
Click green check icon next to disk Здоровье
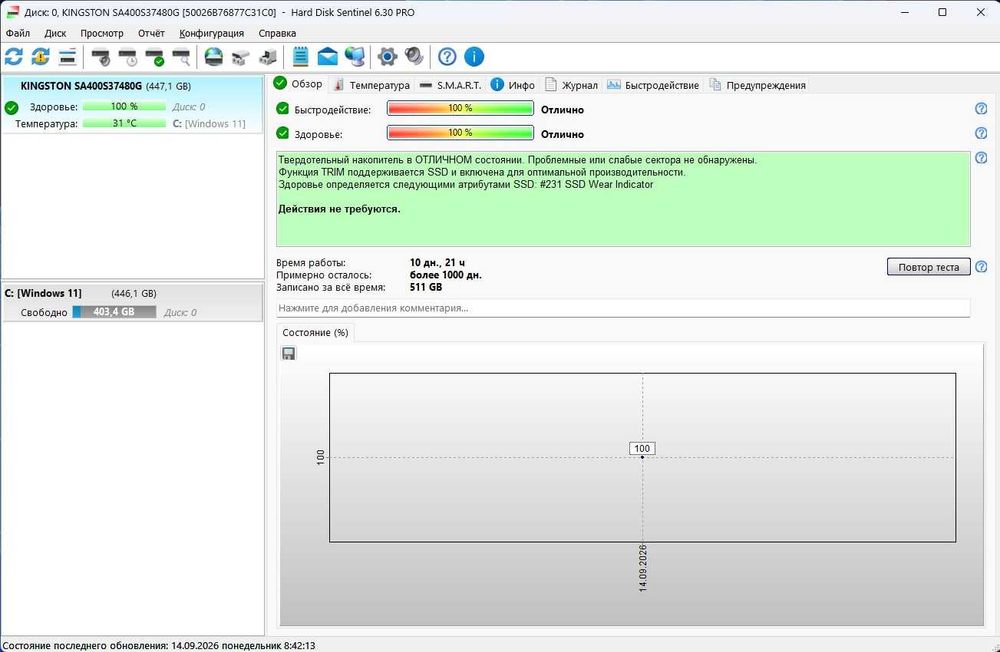11,107
